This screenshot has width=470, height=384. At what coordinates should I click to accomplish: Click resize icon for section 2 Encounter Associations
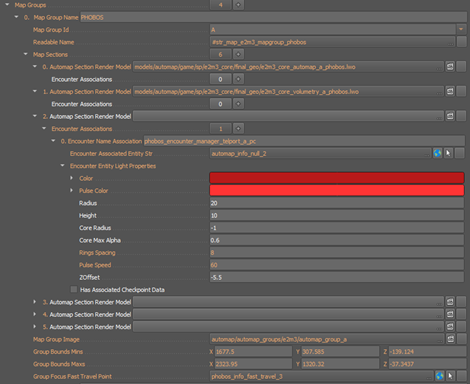[x=238, y=128]
